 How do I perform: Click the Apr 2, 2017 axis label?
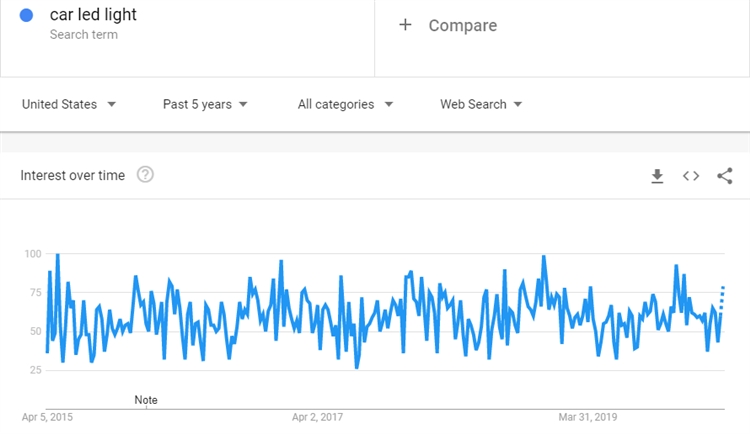point(318,416)
